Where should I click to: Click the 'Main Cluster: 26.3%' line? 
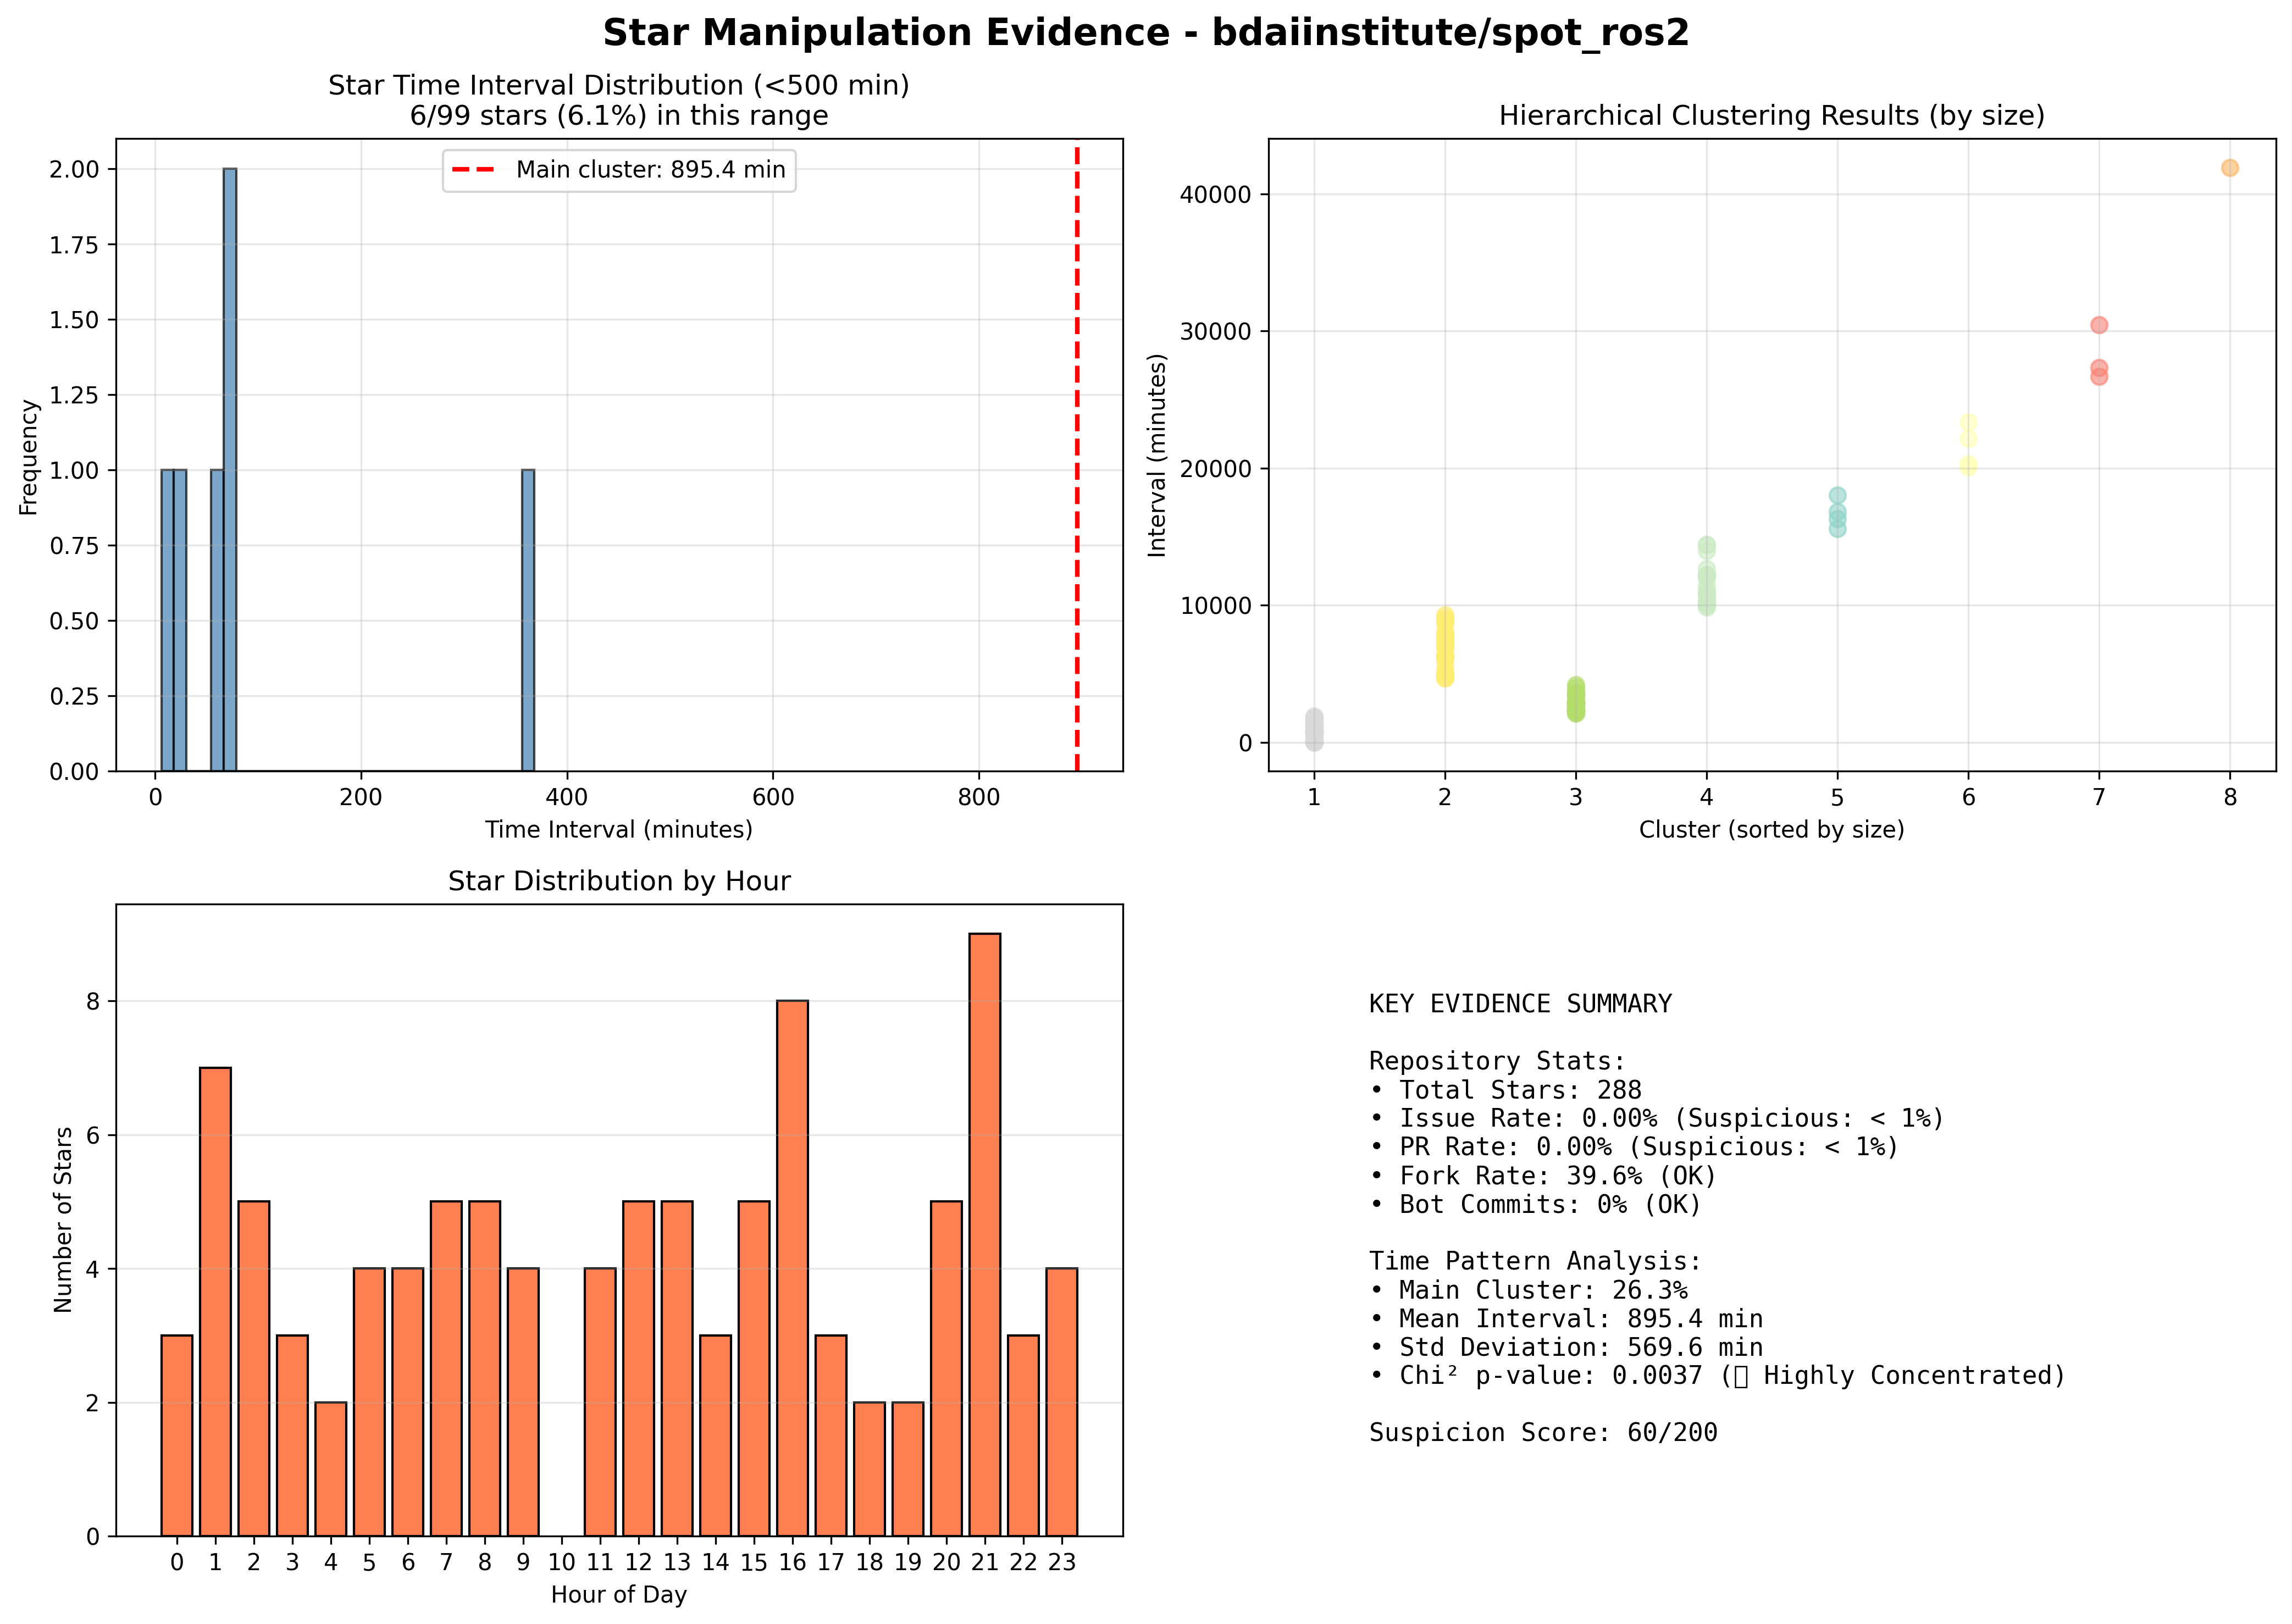pos(1528,1290)
